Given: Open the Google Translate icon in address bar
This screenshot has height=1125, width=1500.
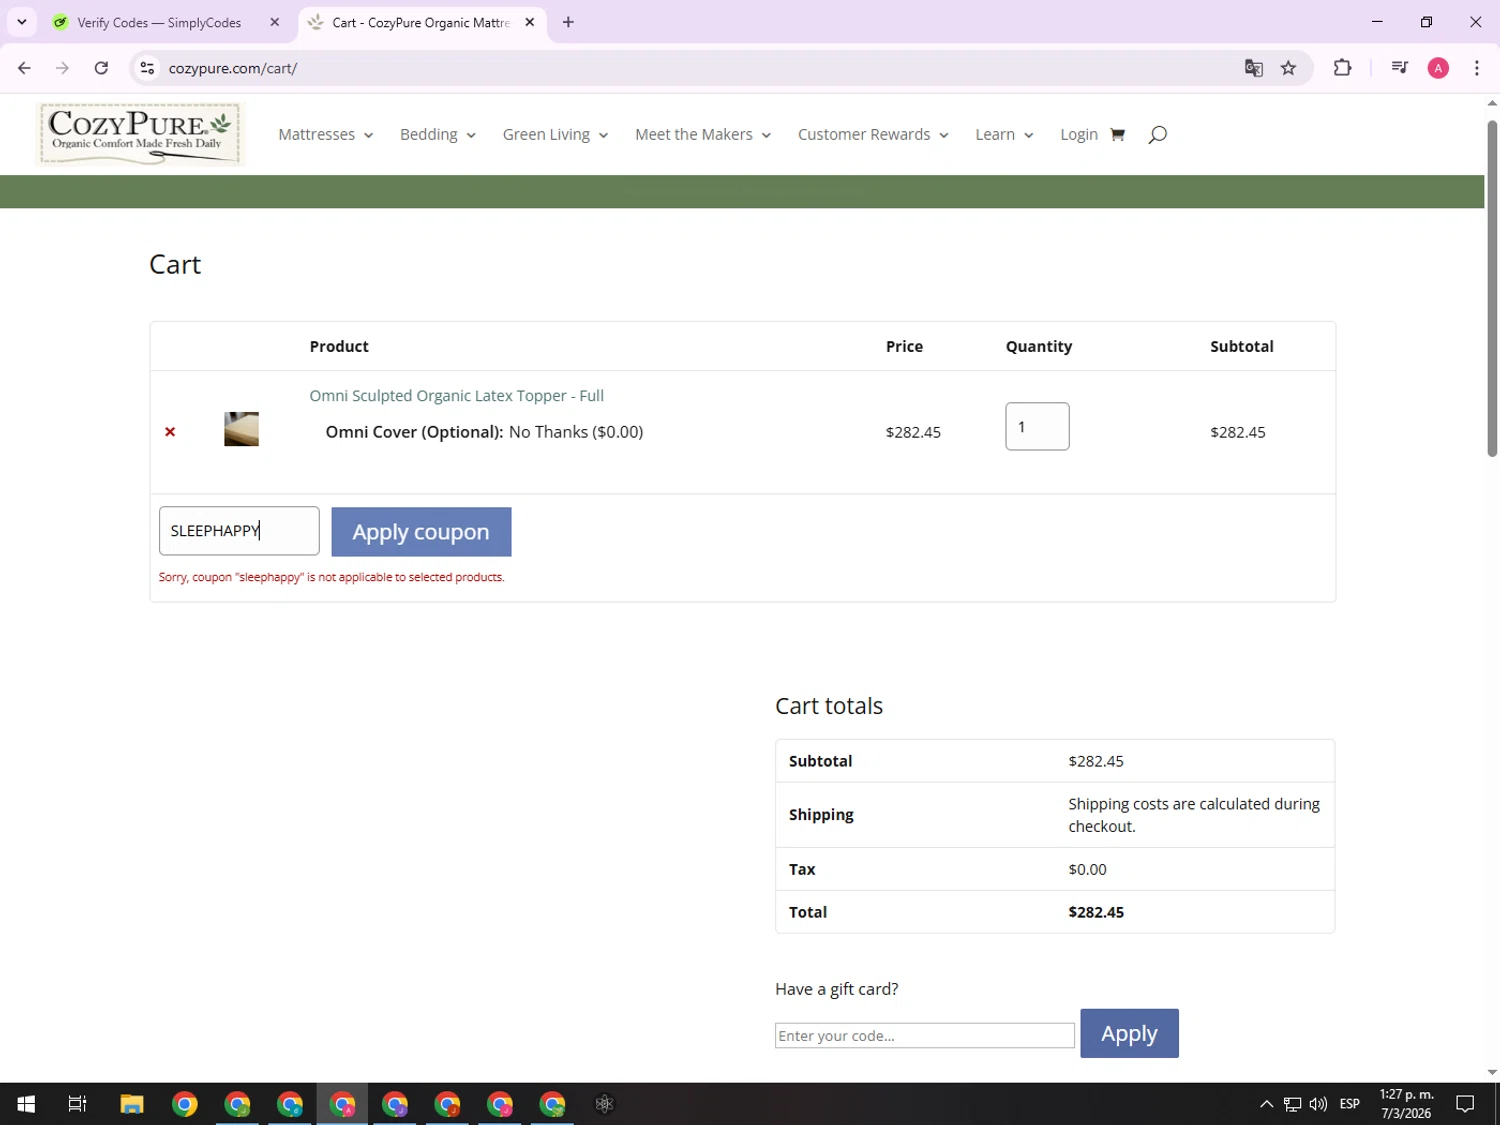Looking at the screenshot, I should point(1253,68).
